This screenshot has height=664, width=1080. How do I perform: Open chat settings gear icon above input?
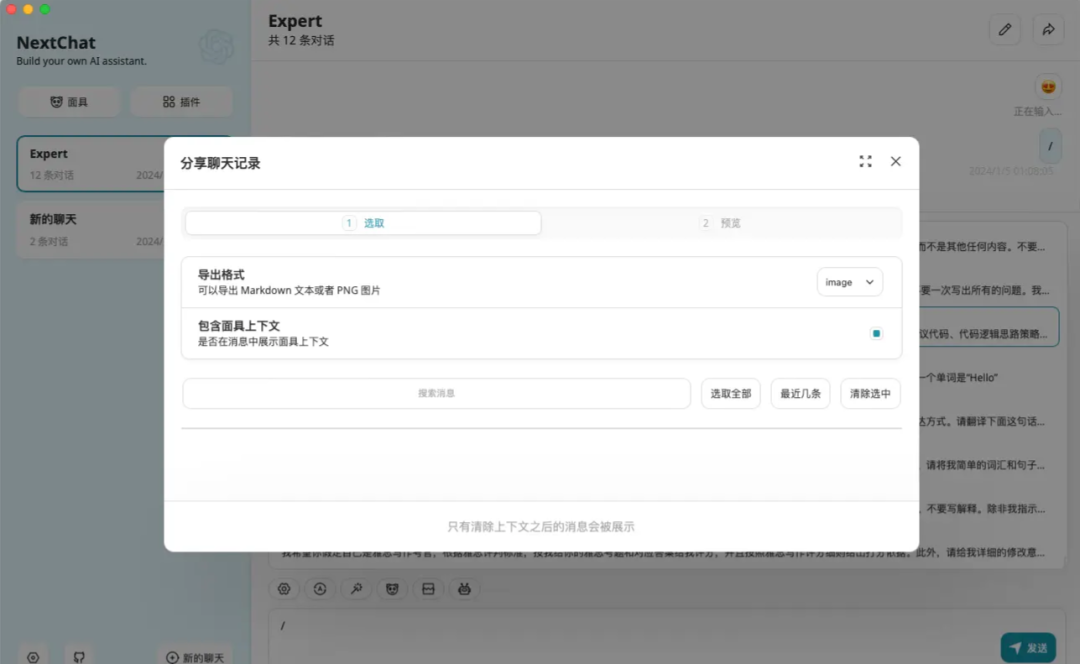(284, 589)
